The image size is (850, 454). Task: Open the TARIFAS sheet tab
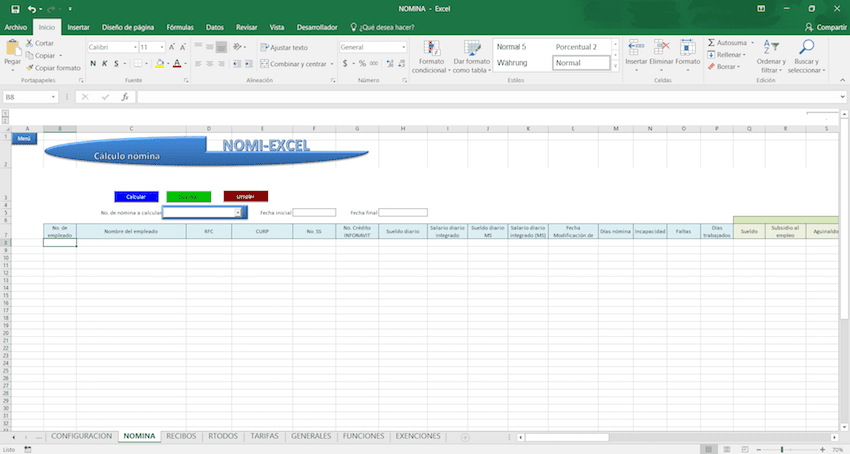(265, 436)
